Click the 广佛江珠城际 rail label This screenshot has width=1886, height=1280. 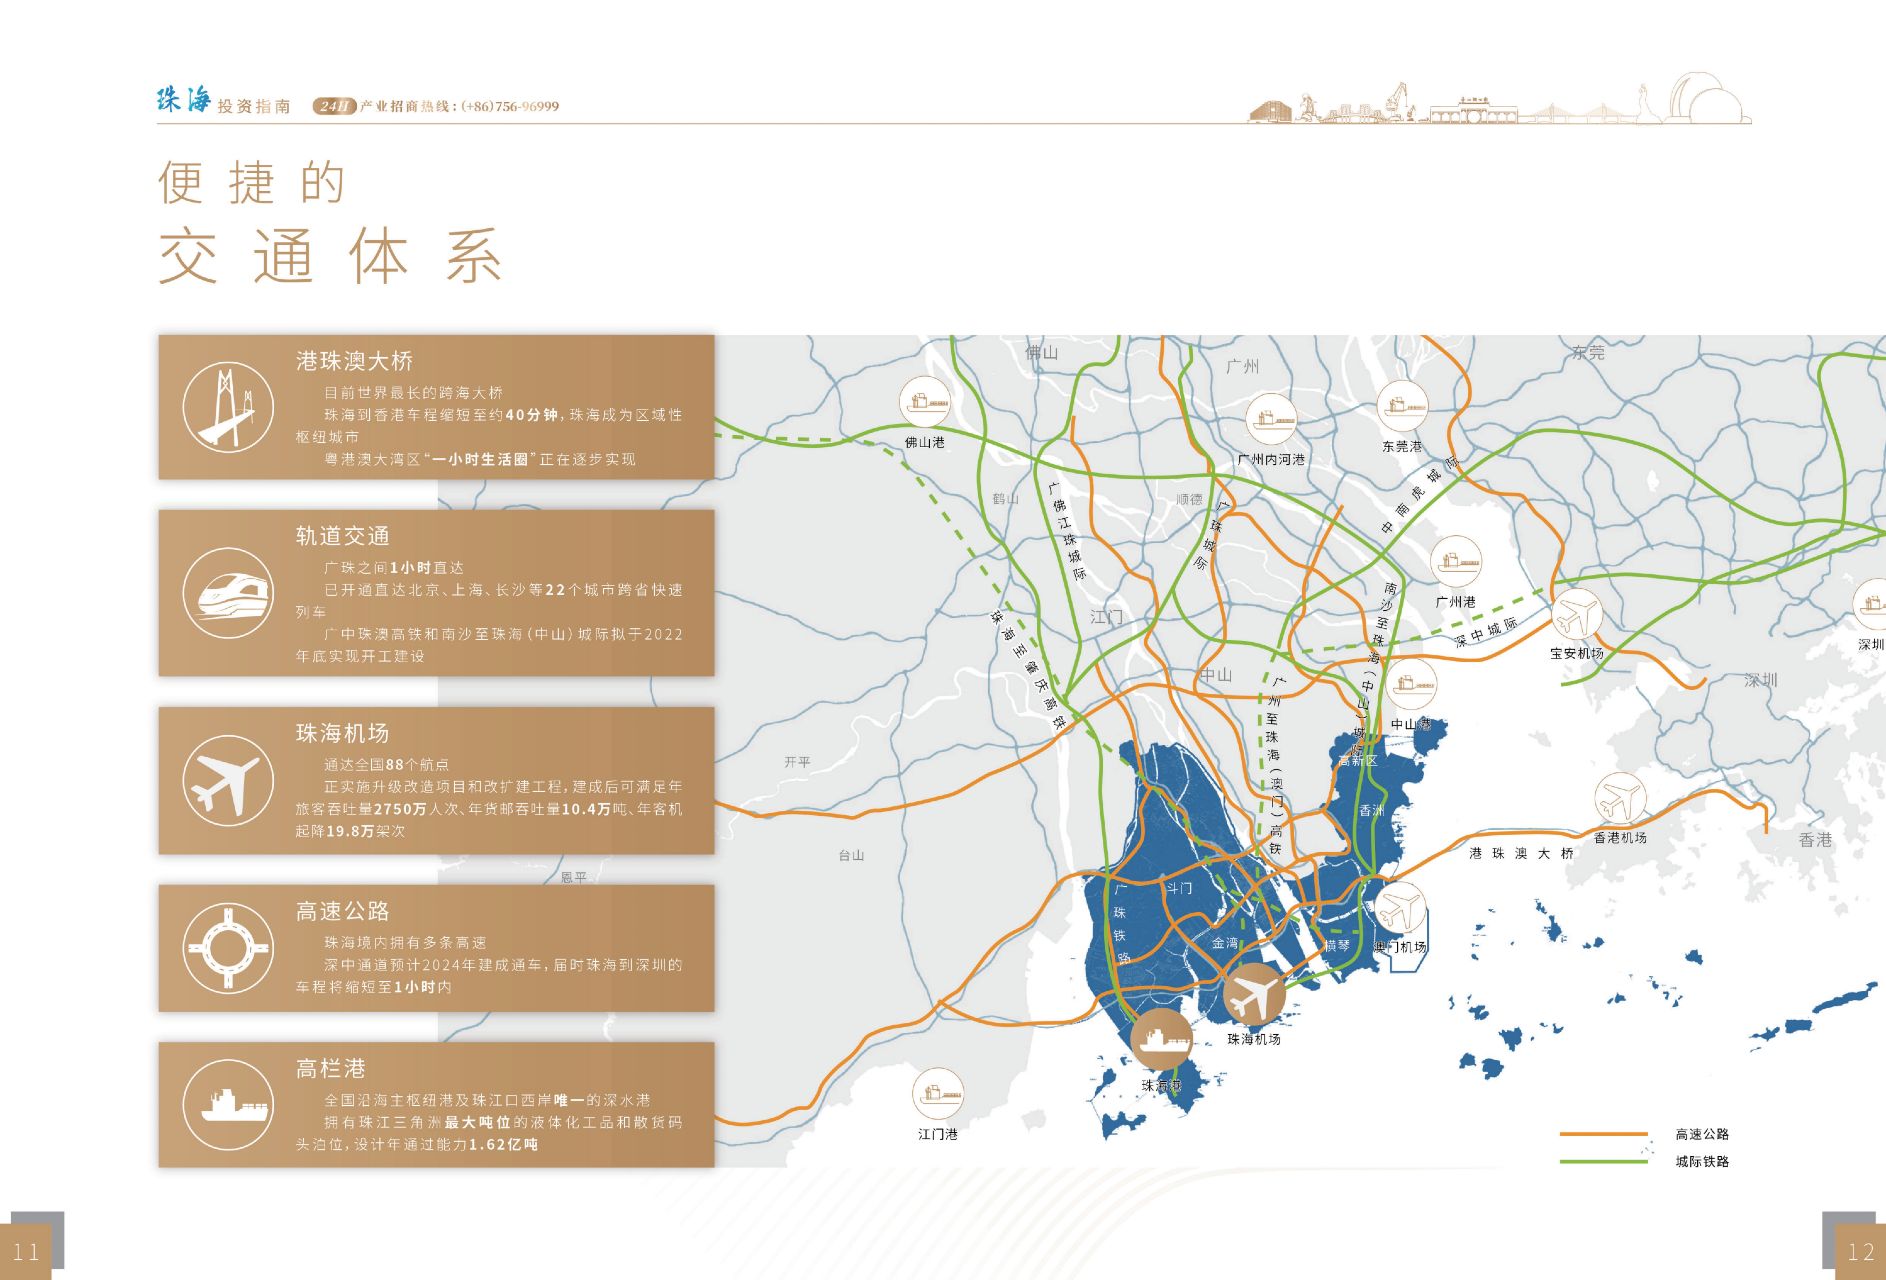tap(1067, 531)
